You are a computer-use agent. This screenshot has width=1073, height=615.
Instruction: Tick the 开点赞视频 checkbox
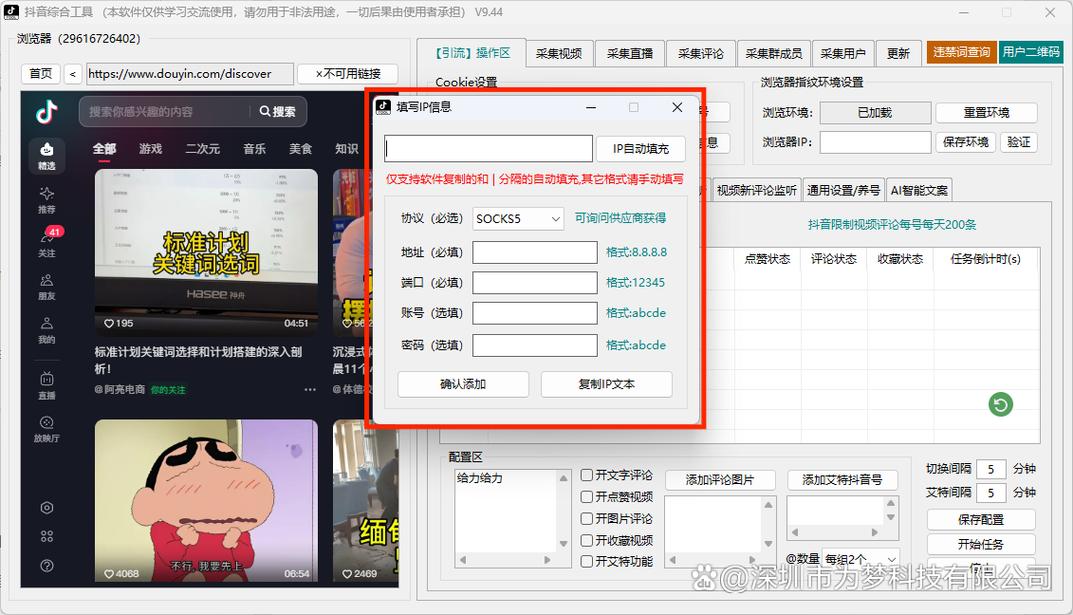(587, 497)
